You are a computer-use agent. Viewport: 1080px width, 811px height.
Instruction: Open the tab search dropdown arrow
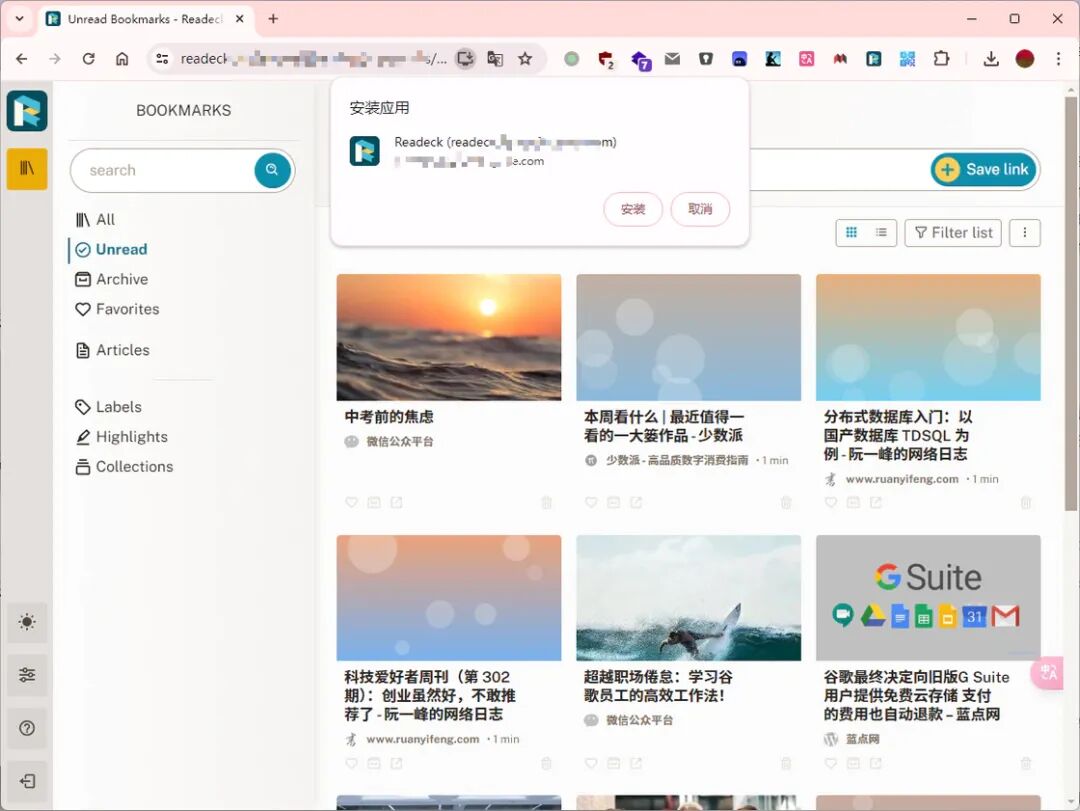[x=19, y=19]
